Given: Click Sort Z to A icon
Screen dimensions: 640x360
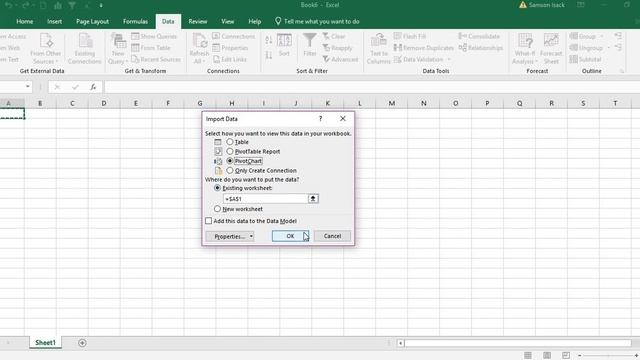Looking at the screenshot, I should [269, 55].
